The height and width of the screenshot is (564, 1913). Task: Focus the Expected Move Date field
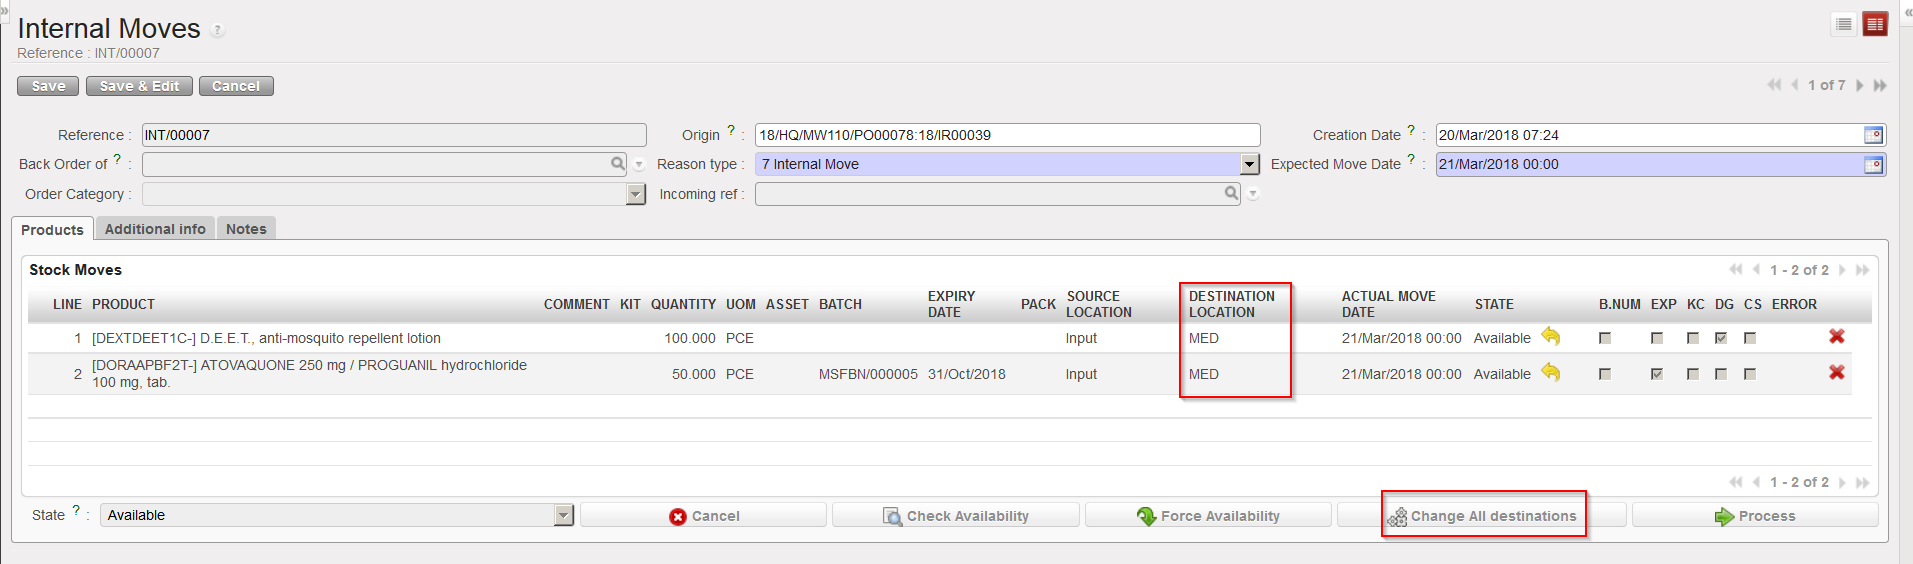coord(1648,164)
